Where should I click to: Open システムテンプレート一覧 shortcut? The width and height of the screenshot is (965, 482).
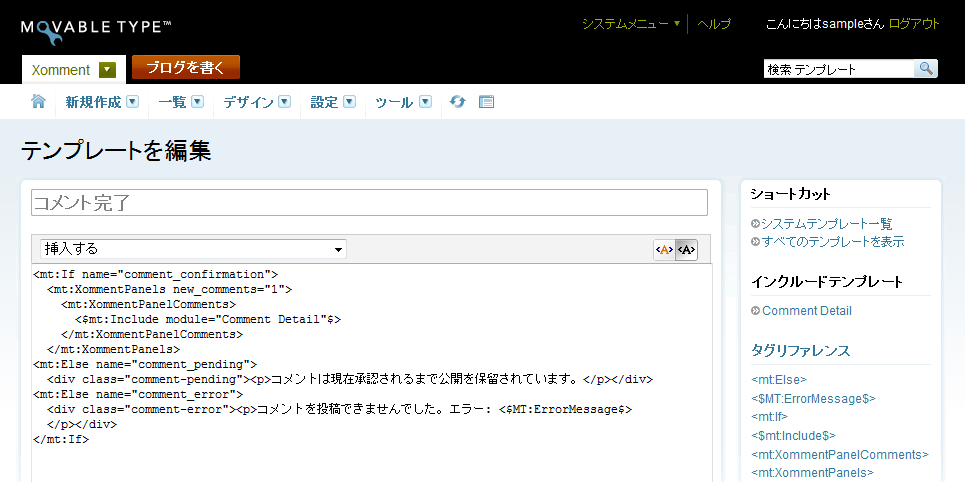[x=826, y=224]
